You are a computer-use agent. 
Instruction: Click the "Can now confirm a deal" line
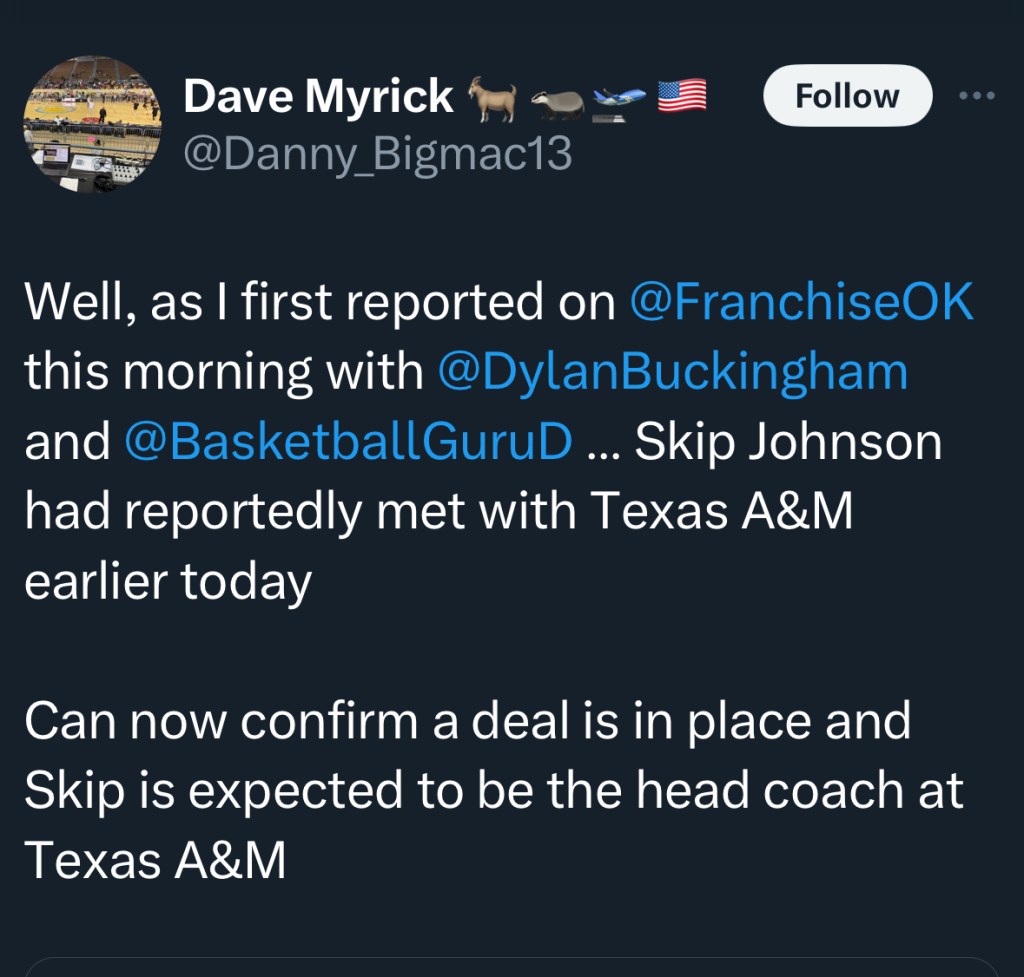(x=467, y=721)
